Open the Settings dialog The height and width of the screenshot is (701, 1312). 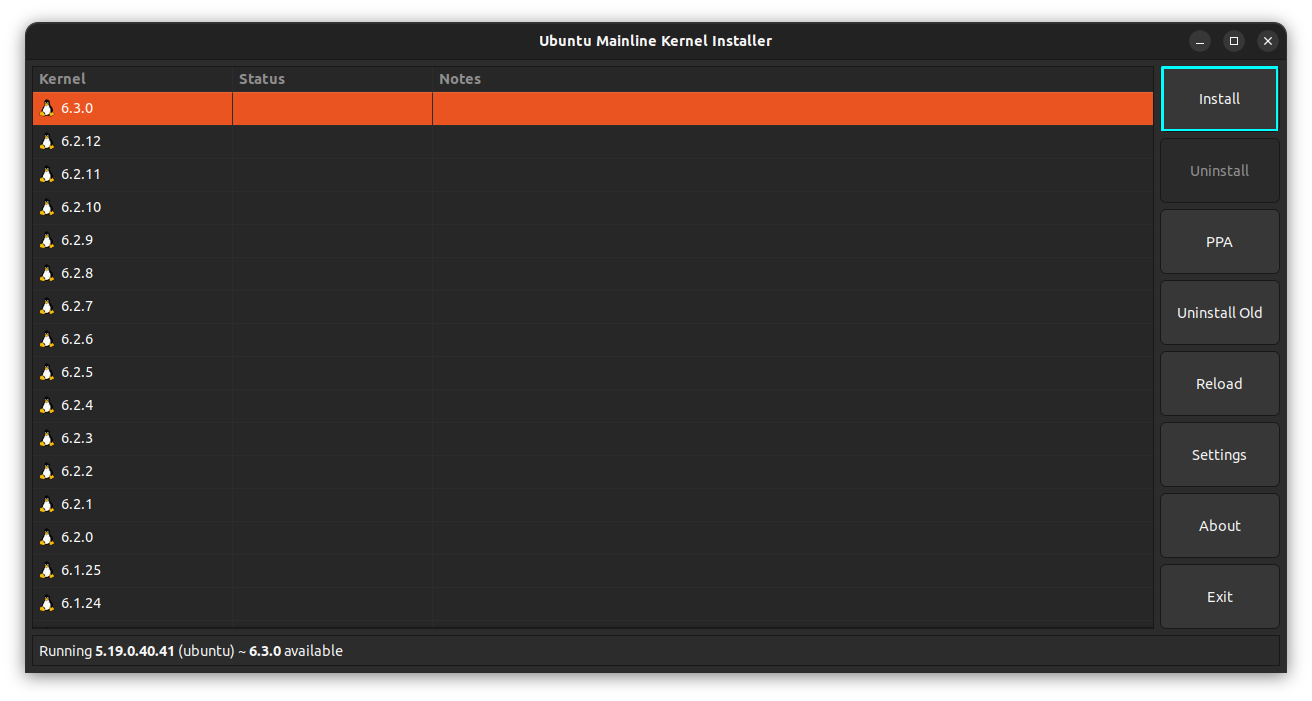click(x=1219, y=455)
